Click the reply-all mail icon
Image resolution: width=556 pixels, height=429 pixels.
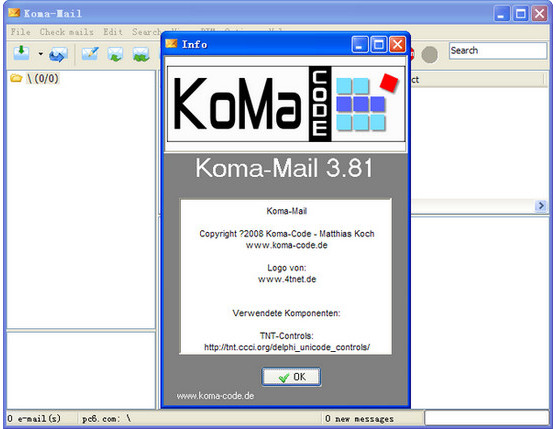tap(141, 54)
